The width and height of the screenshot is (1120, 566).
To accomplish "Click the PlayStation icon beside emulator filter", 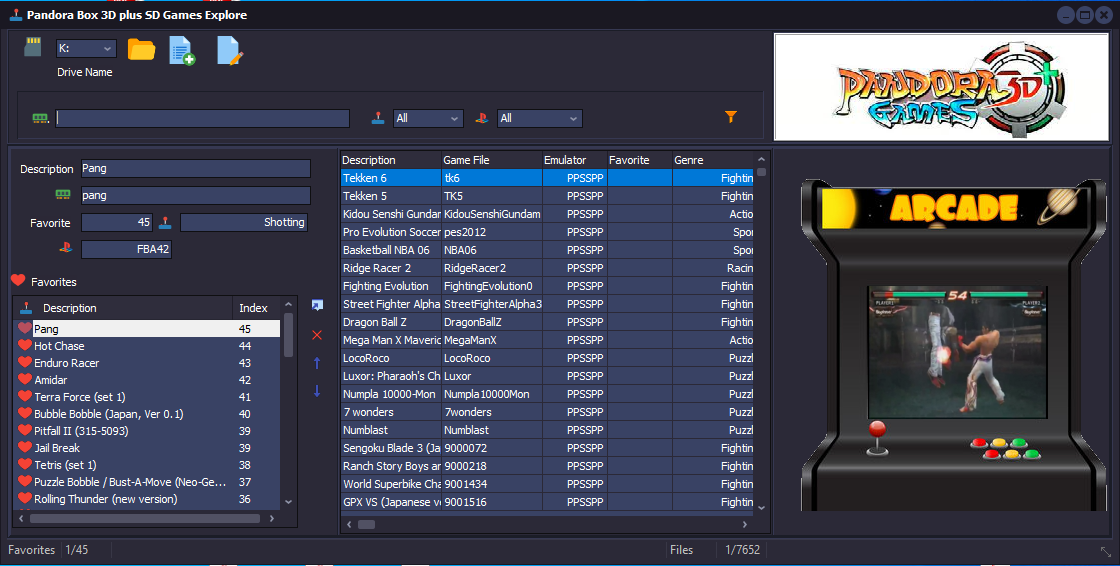I will coord(482,118).
